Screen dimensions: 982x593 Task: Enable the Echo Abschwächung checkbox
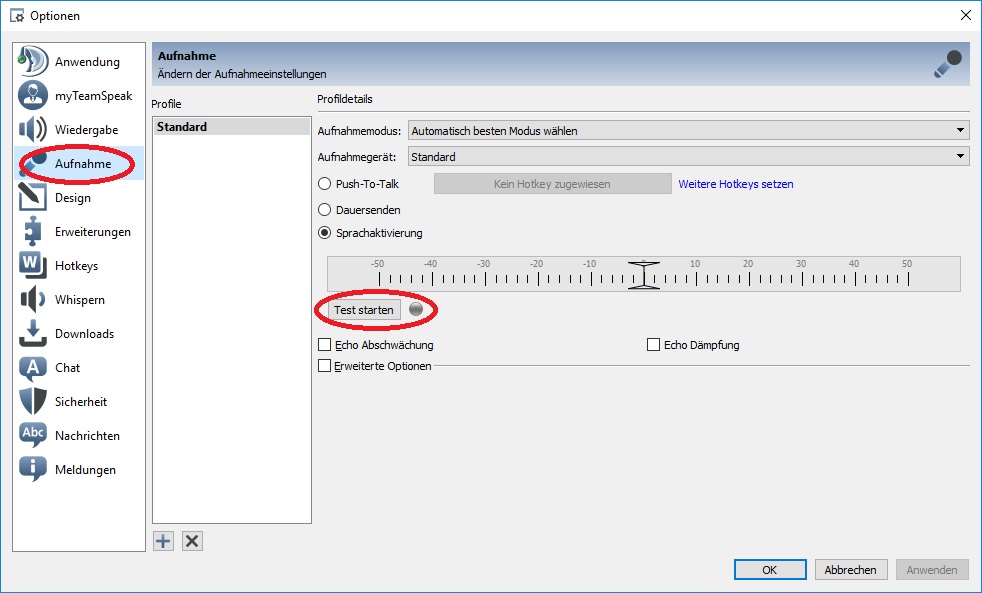[x=324, y=345]
